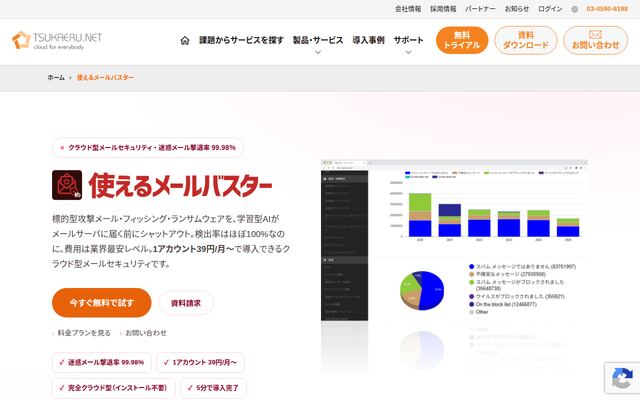Viewport: 640px width, 400px height.
Task: Expand the 製品・サービス dropdown chevron
Action: click(318, 52)
